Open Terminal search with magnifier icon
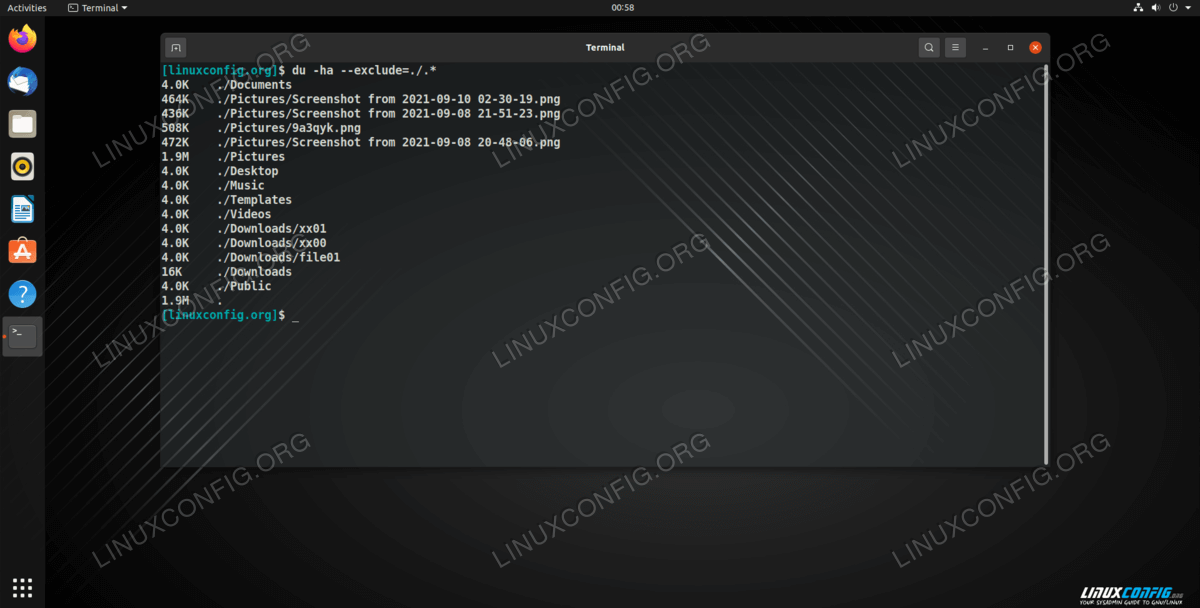This screenshot has width=1200, height=608. (929, 47)
